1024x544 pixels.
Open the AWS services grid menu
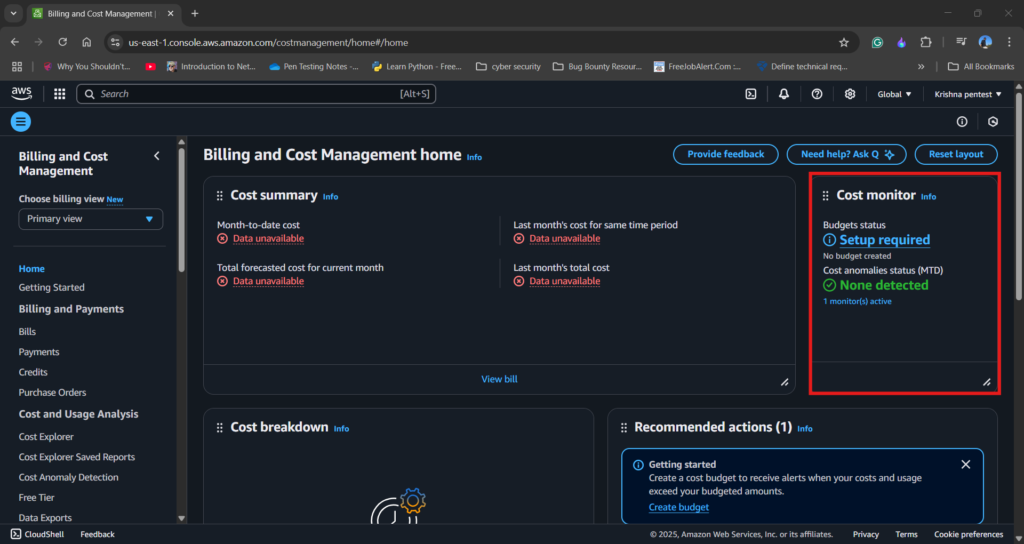(x=59, y=94)
